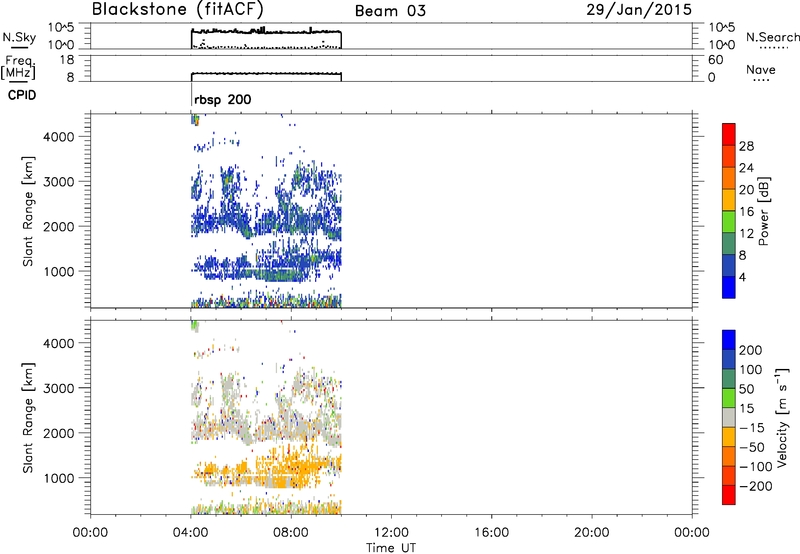The image size is (800, 554).
Task: Click the gray -15 to 15 velocity segment
Action: [x=729, y=418]
